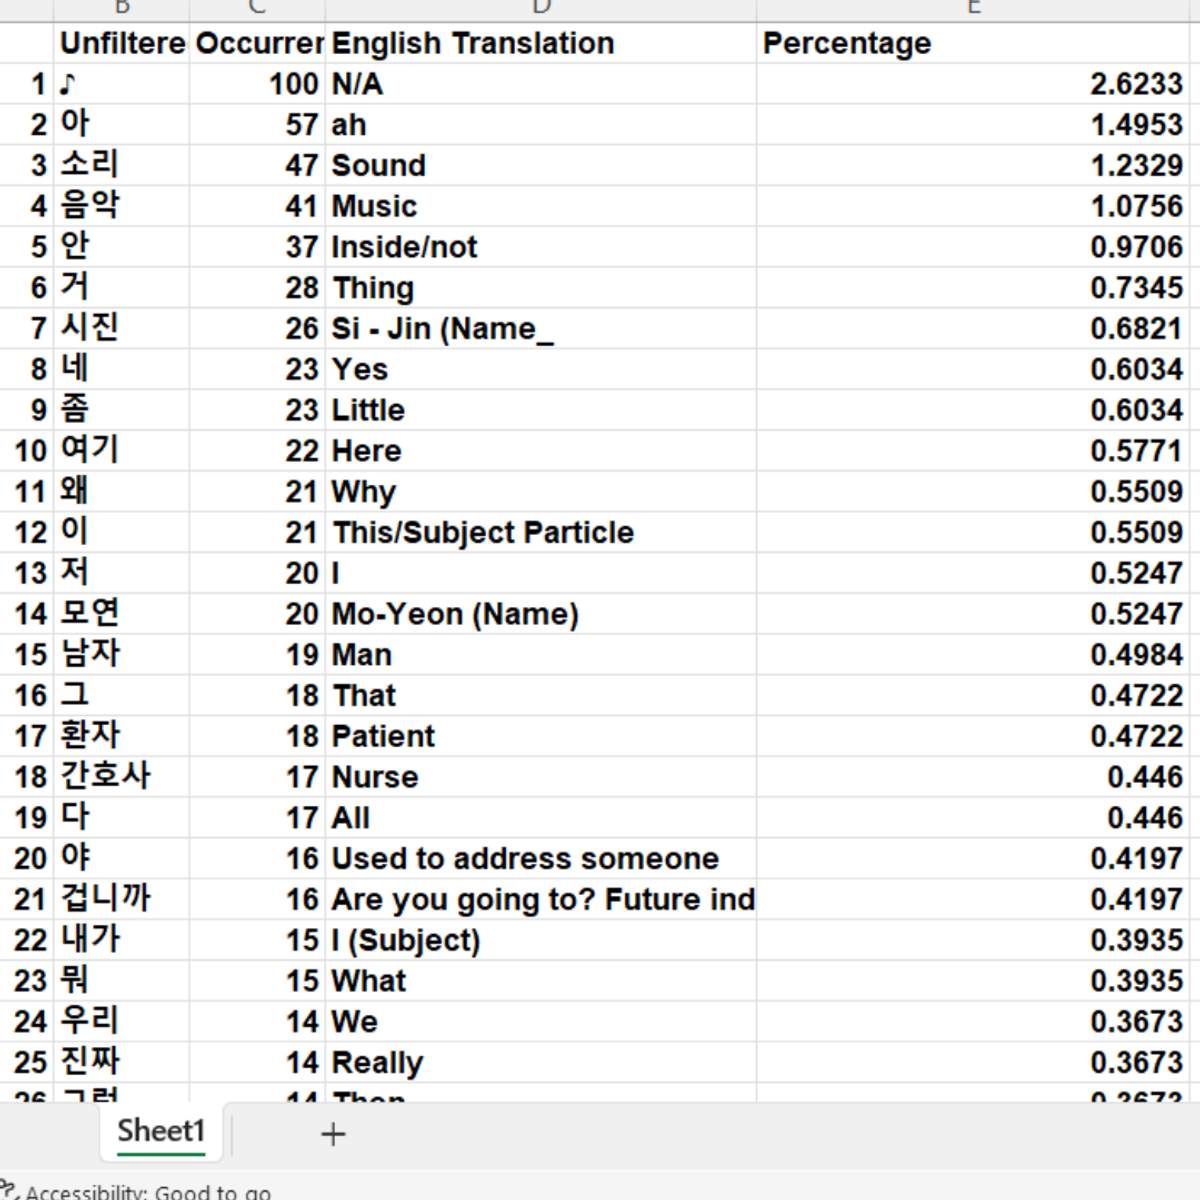Click the 'N/A' translation cell
The width and height of the screenshot is (1200, 1200).
tap(541, 84)
